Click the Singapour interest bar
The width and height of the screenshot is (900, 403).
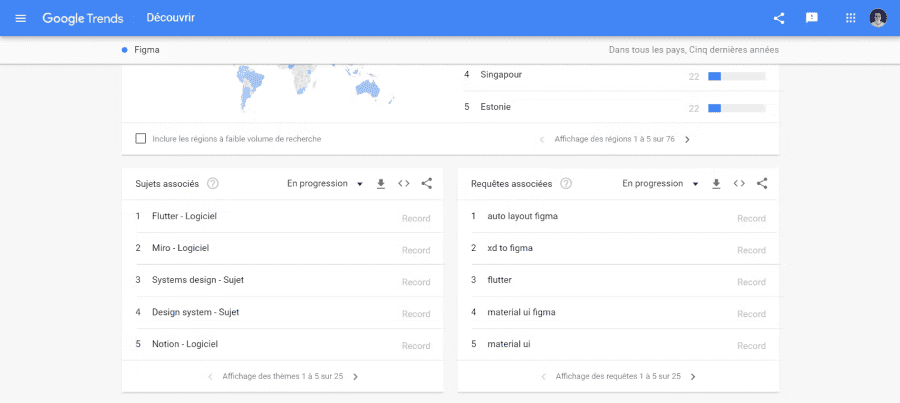[737, 76]
